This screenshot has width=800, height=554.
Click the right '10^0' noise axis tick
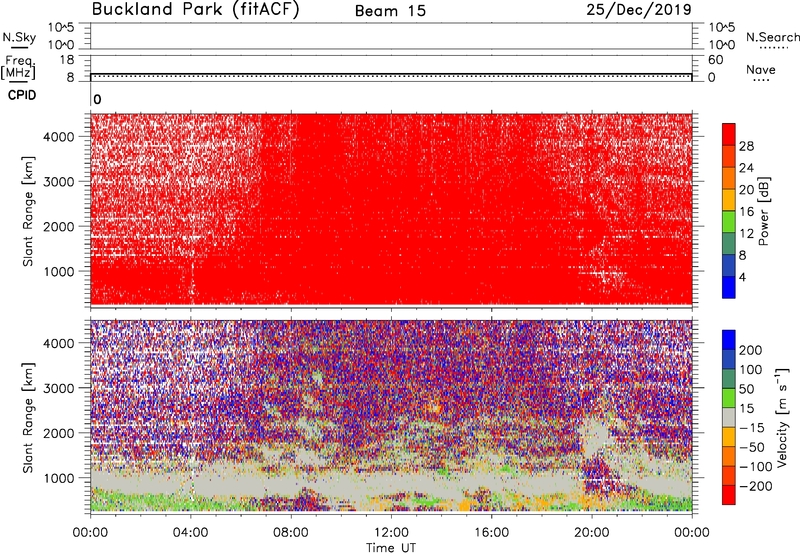[722, 45]
